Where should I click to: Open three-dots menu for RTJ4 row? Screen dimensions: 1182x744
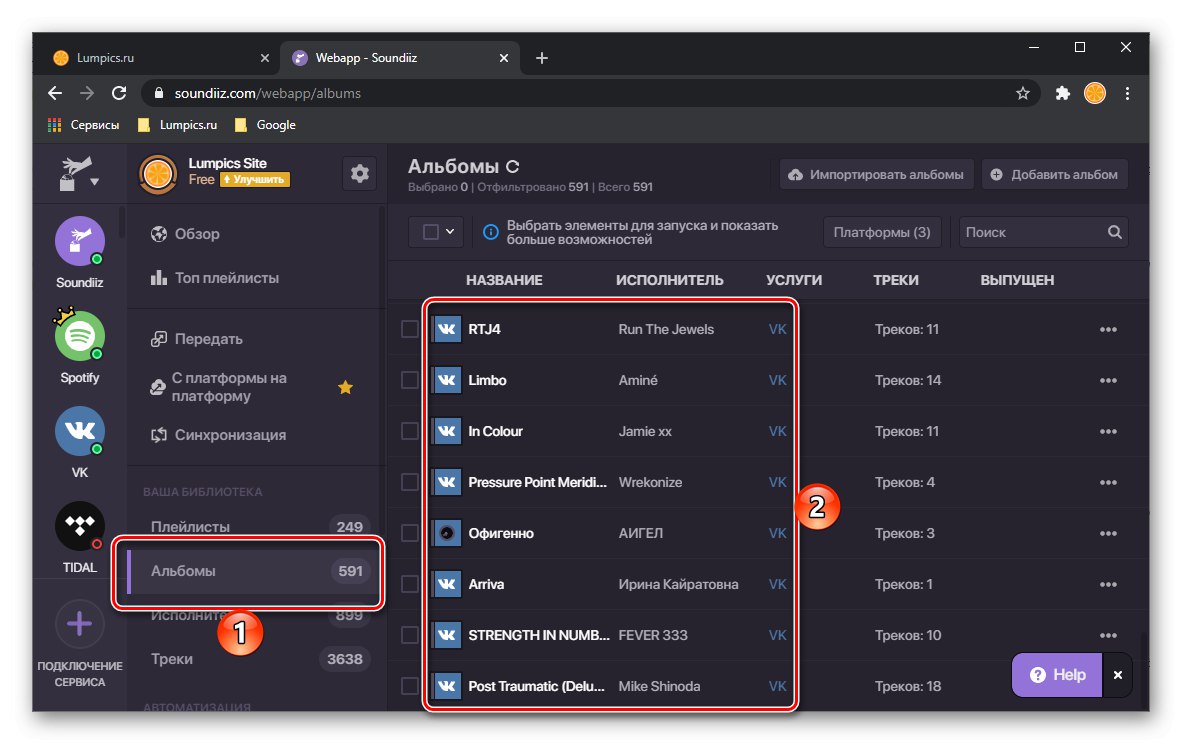click(1108, 329)
